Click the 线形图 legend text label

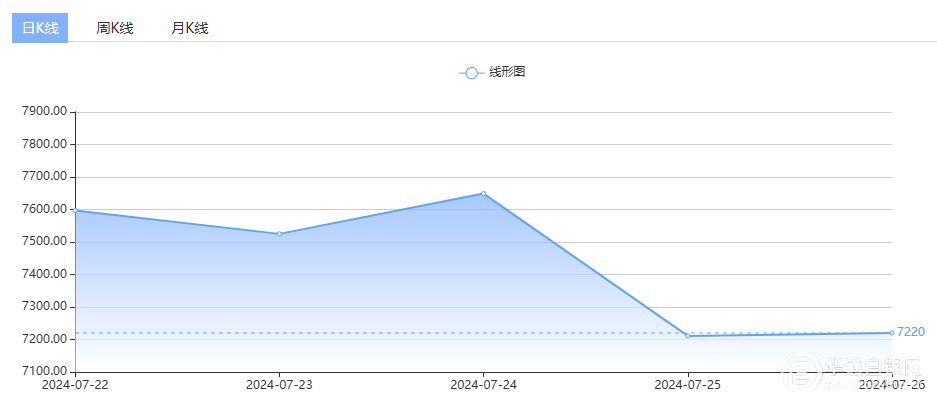pos(507,73)
